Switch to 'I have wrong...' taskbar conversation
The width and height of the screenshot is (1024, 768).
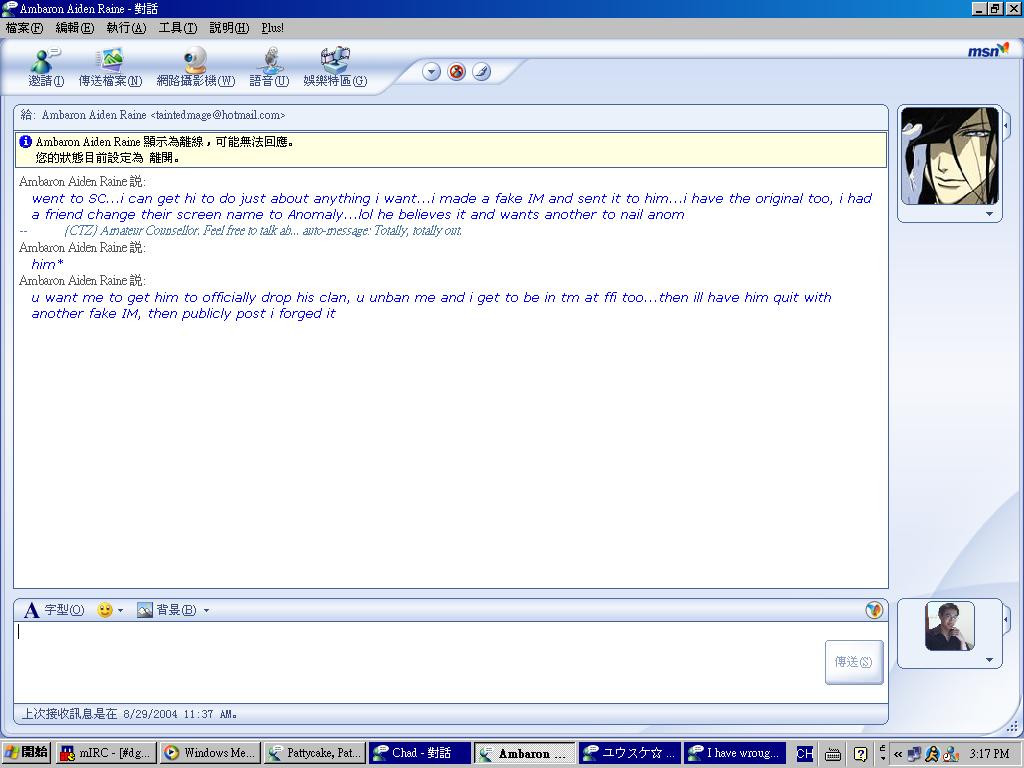(735, 753)
